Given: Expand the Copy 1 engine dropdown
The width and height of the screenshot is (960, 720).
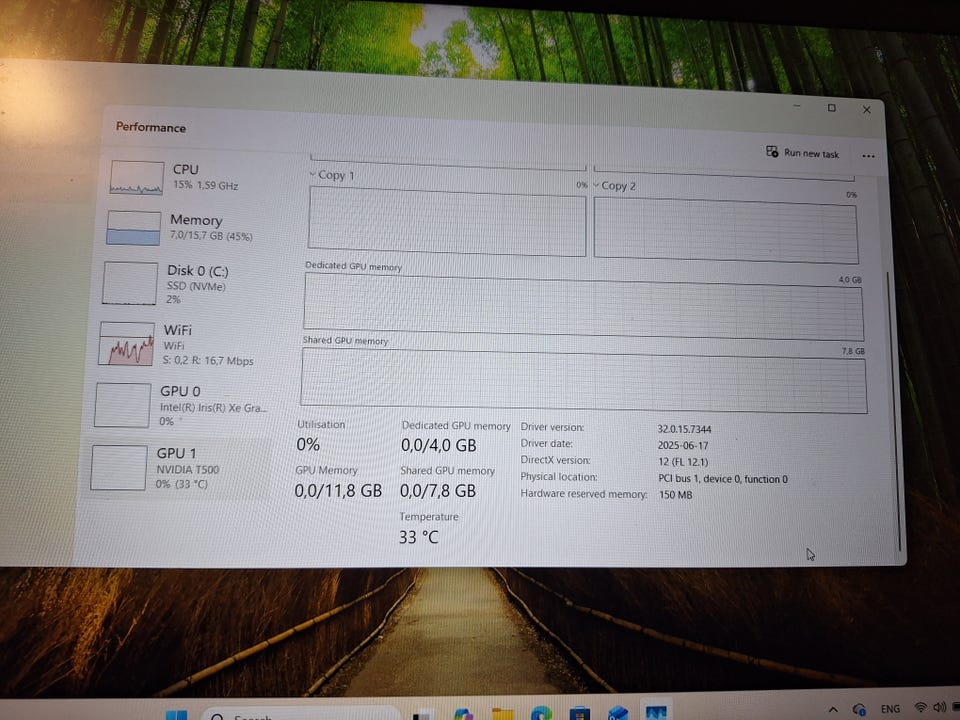Looking at the screenshot, I should 313,175.
